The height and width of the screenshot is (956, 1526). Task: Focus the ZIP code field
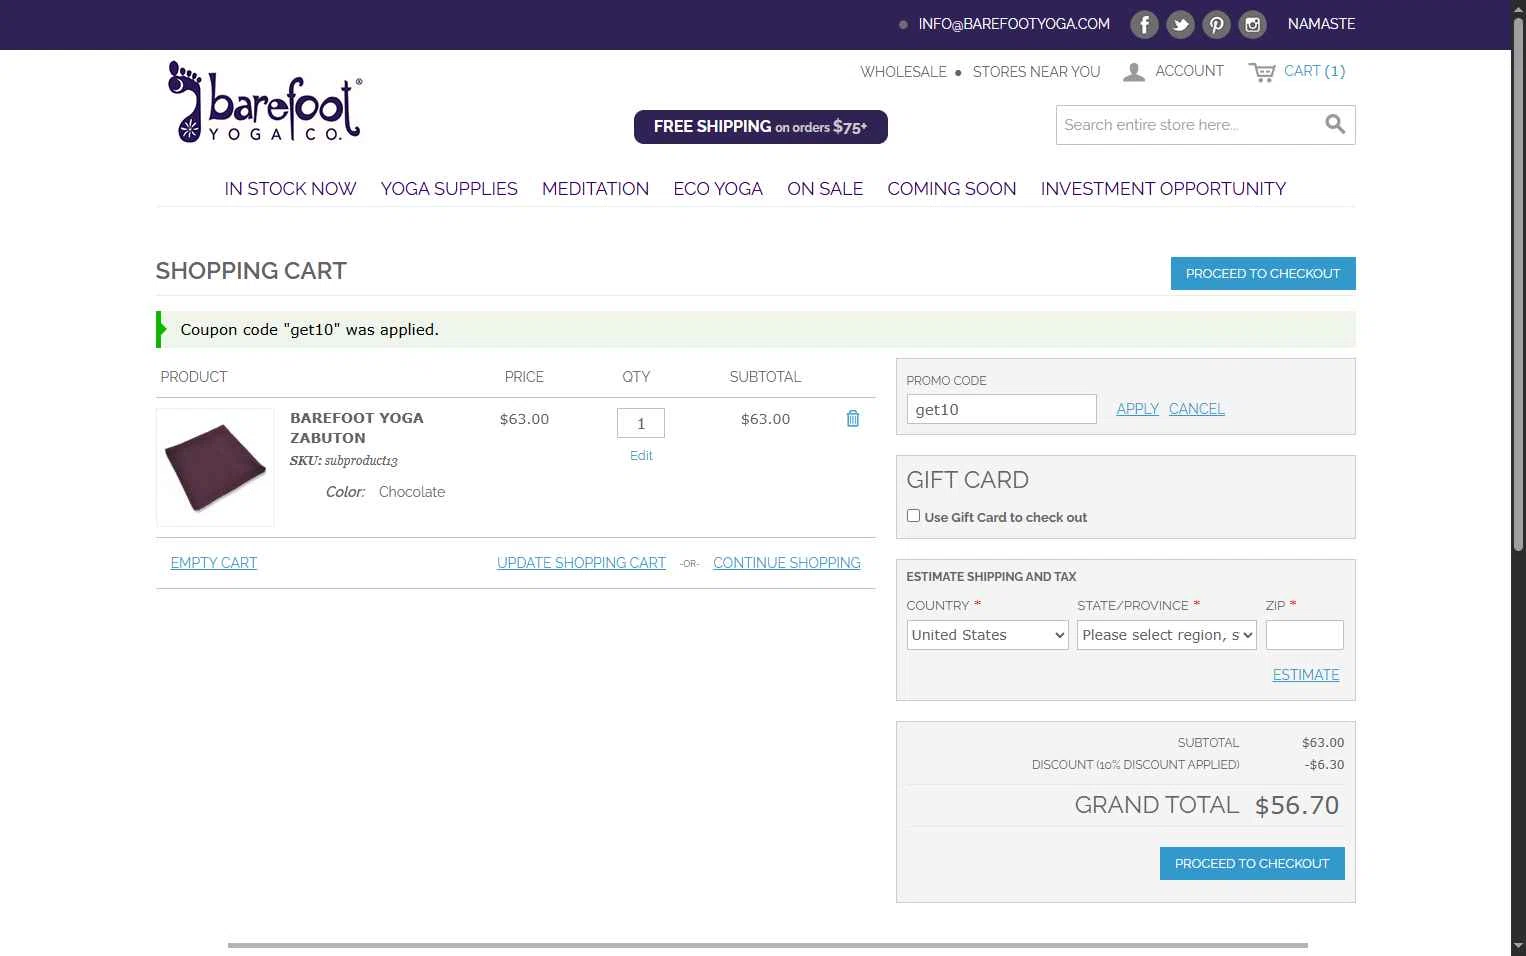(1304, 635)
